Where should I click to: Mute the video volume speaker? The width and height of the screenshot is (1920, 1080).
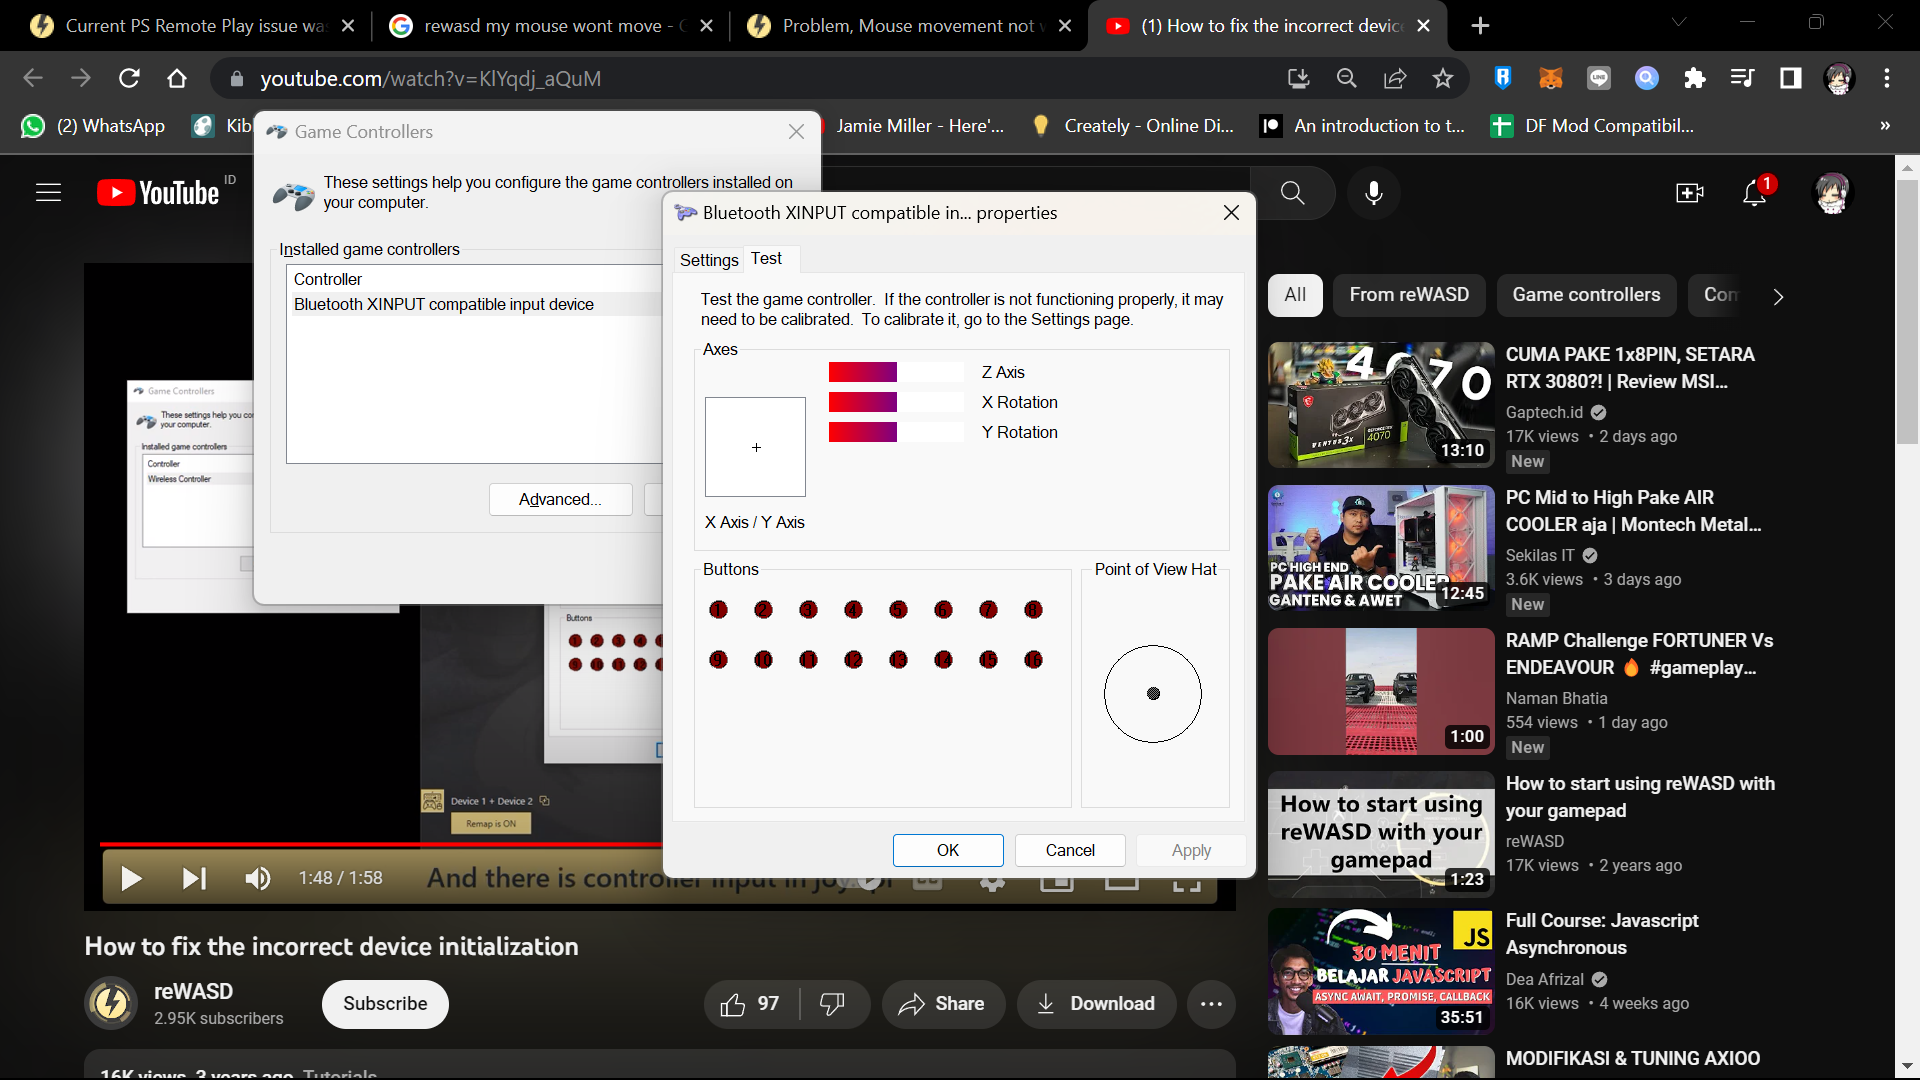pos(257,878)
